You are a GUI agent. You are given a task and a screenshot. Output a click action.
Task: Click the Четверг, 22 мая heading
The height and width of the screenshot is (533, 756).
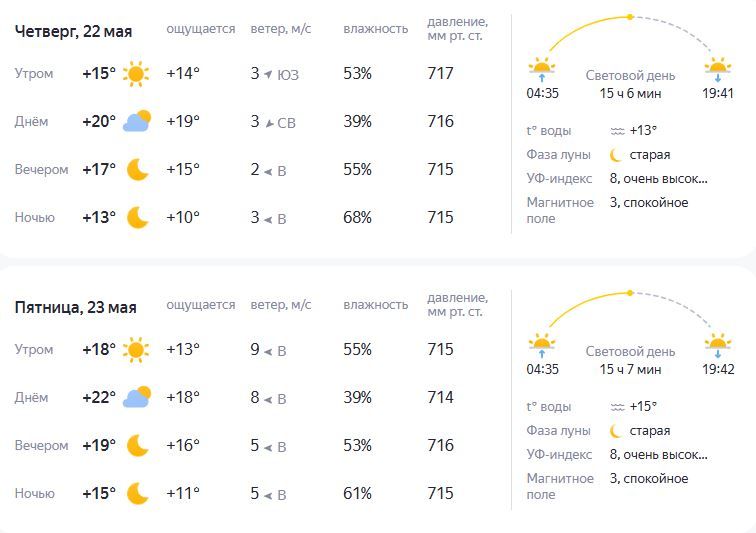click(x=73, y=32)
